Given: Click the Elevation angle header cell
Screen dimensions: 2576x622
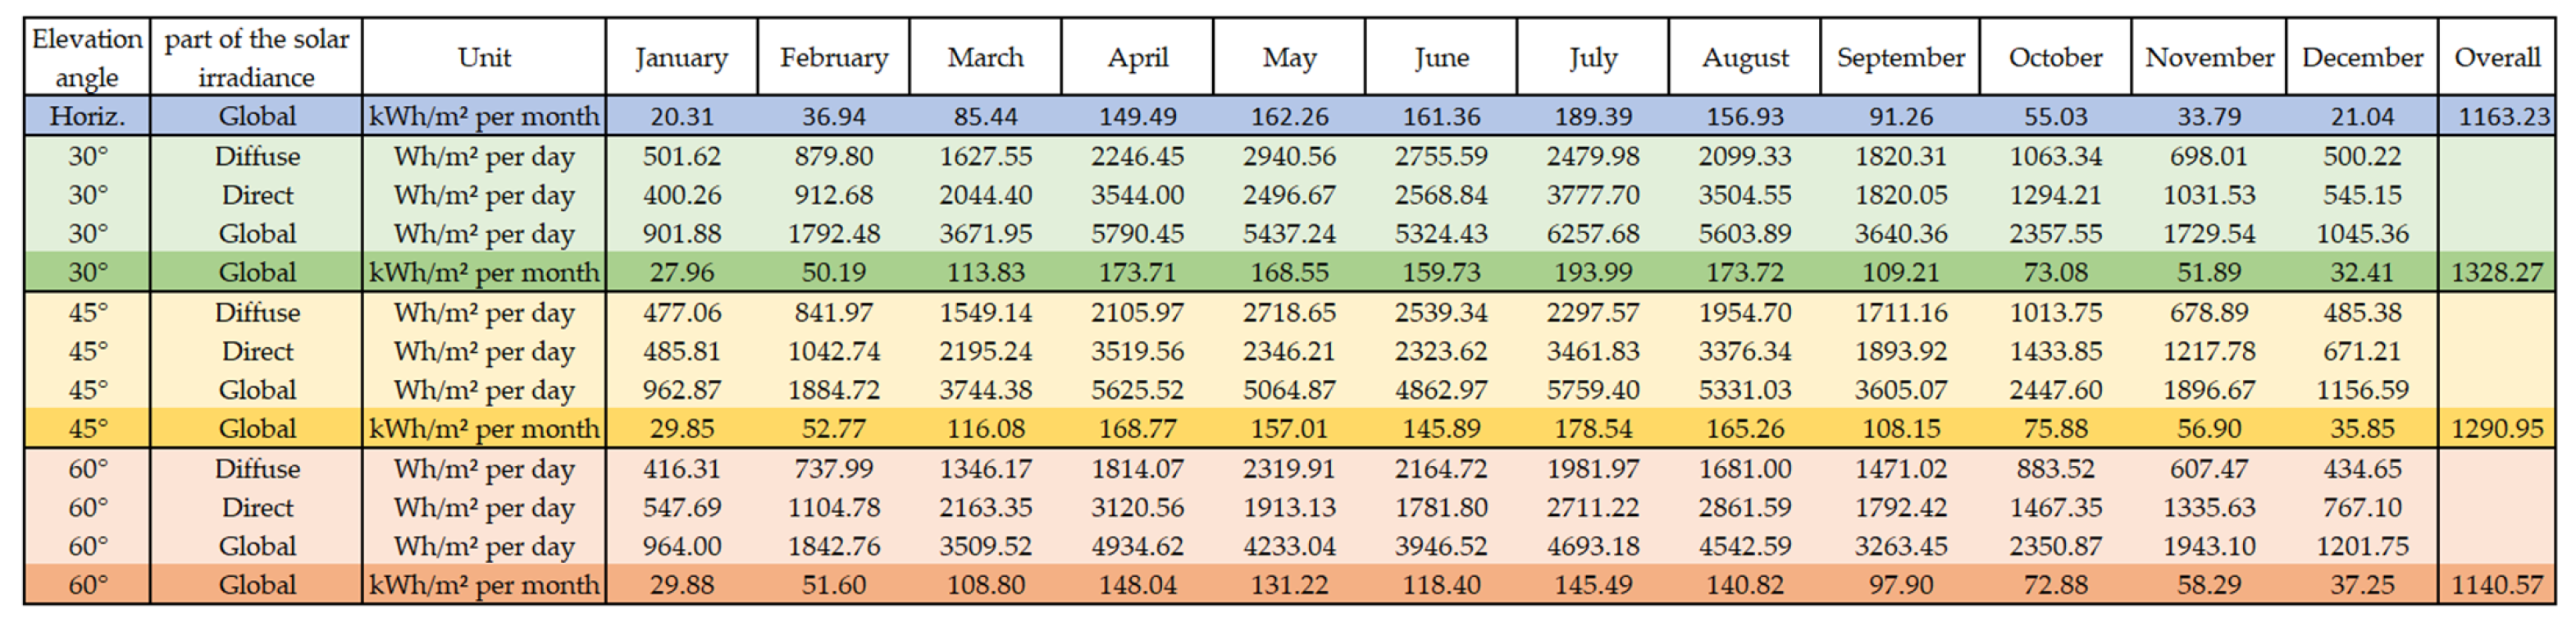Looking at the screenshot, I should [87, 58].
